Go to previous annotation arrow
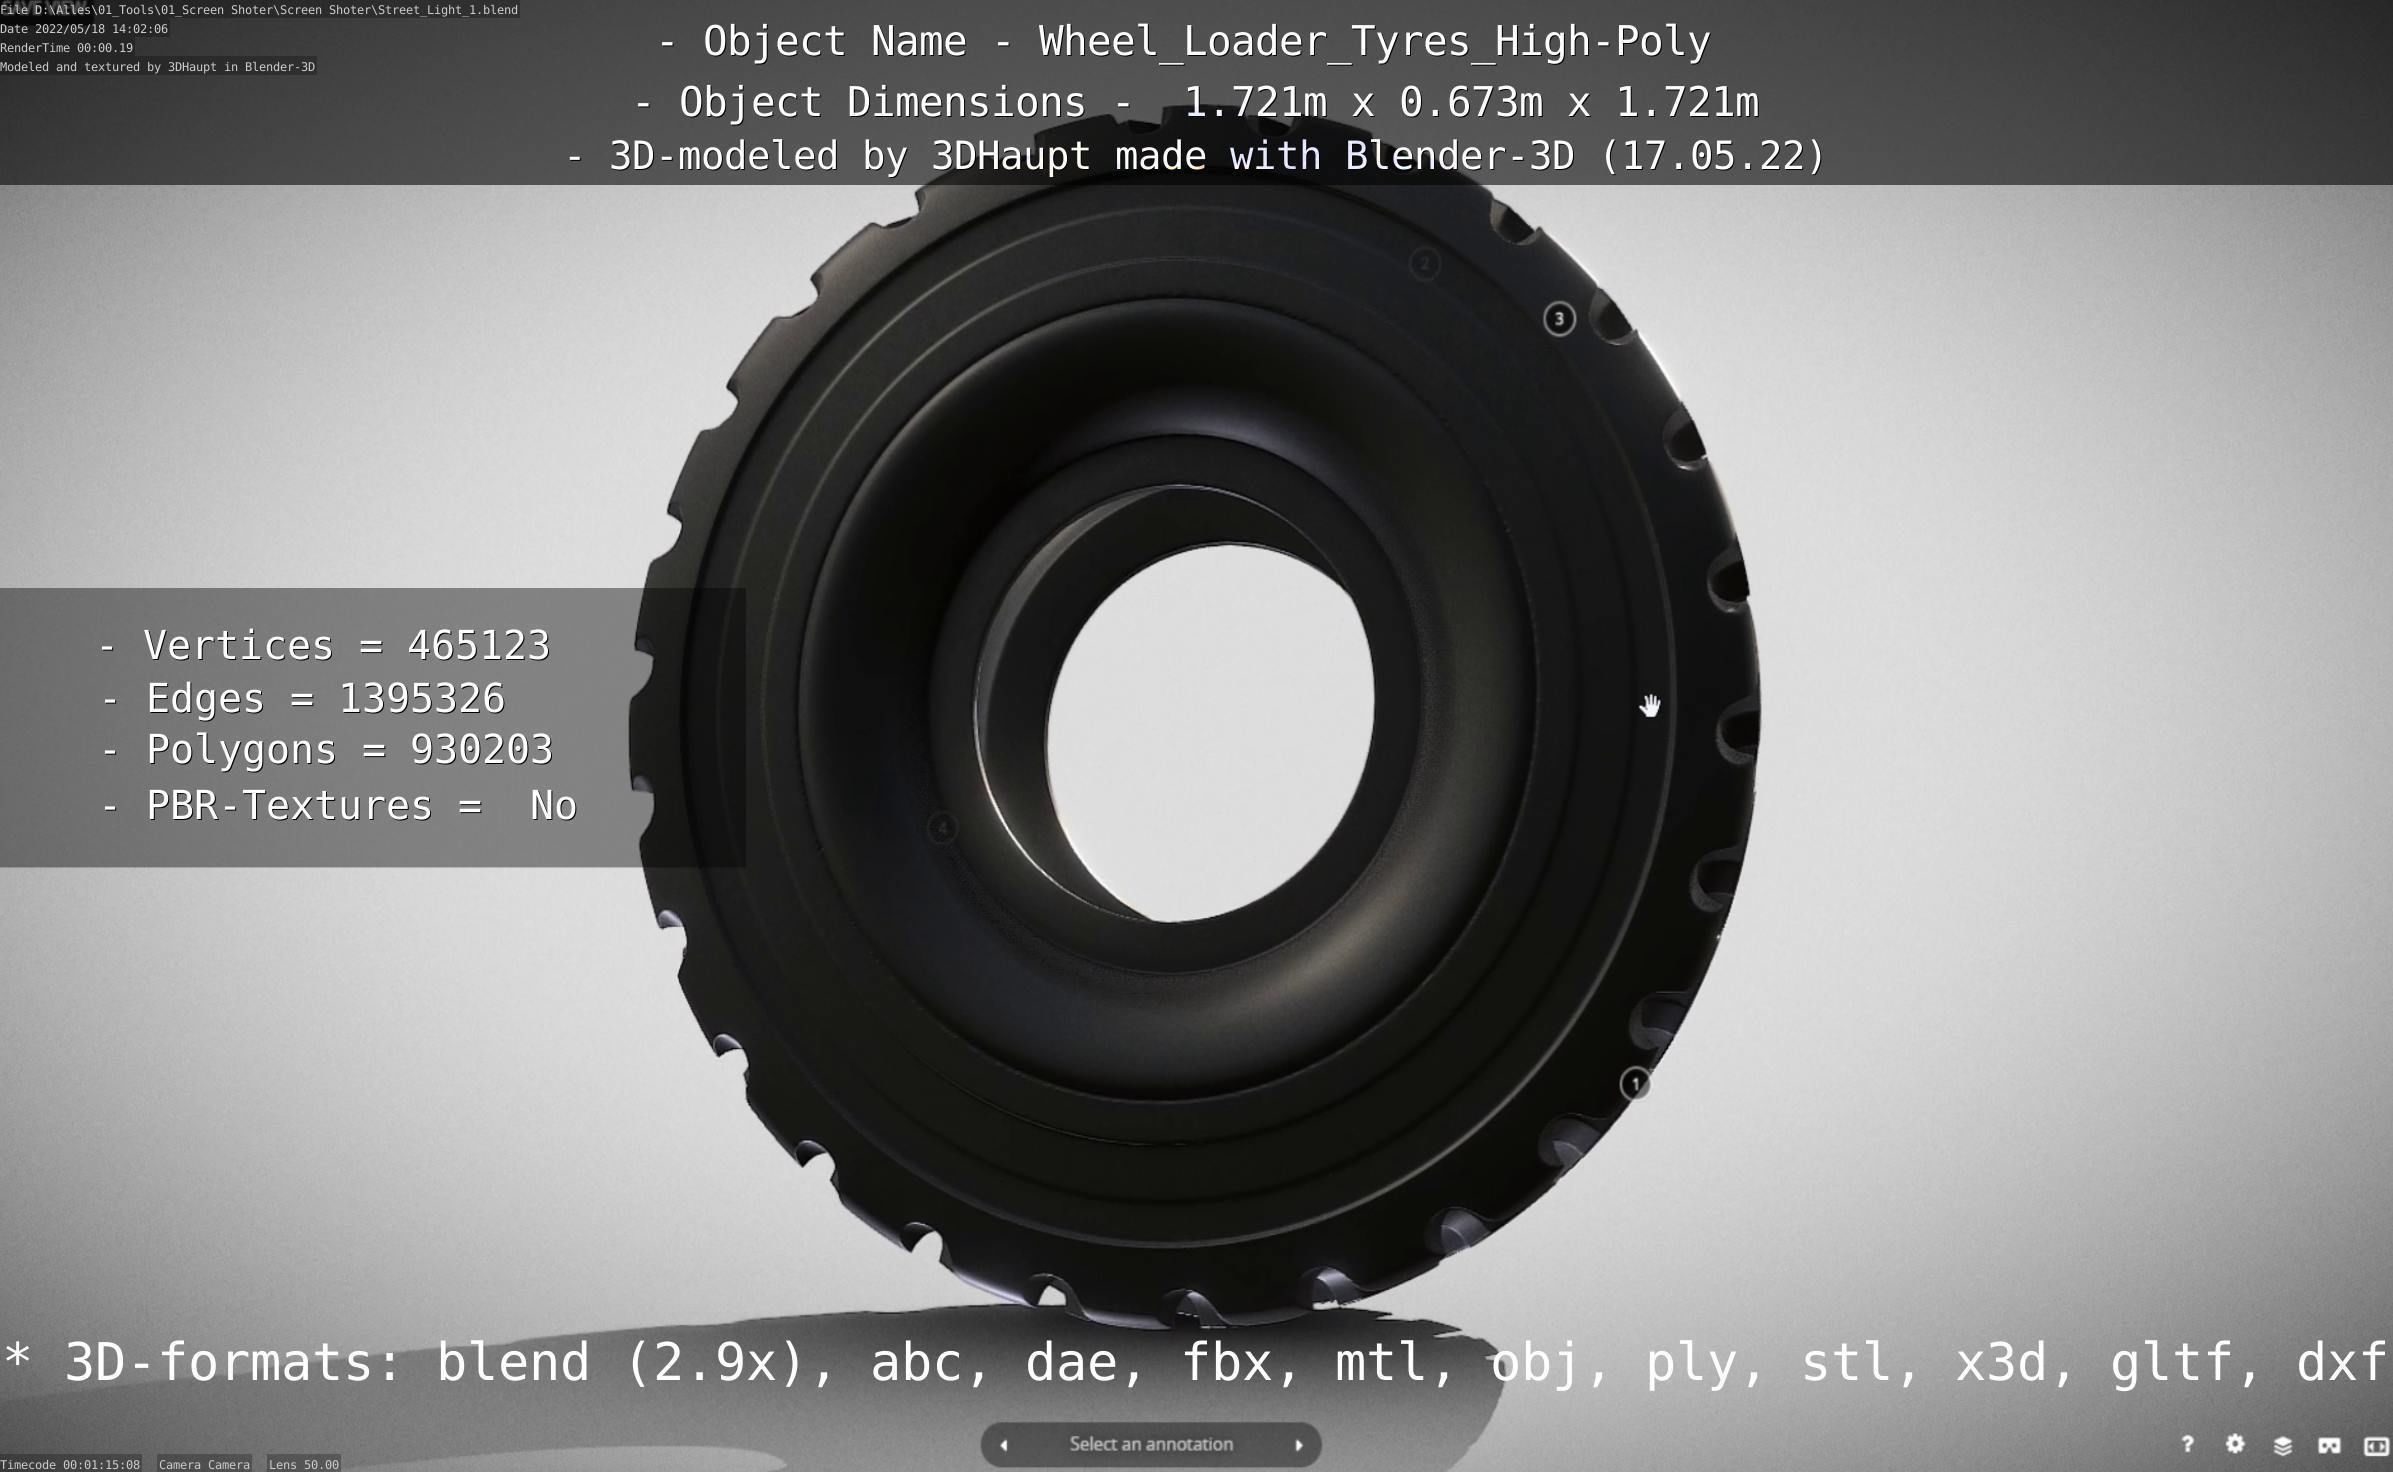The image size is (2393, 1472). (1004, 1445)
